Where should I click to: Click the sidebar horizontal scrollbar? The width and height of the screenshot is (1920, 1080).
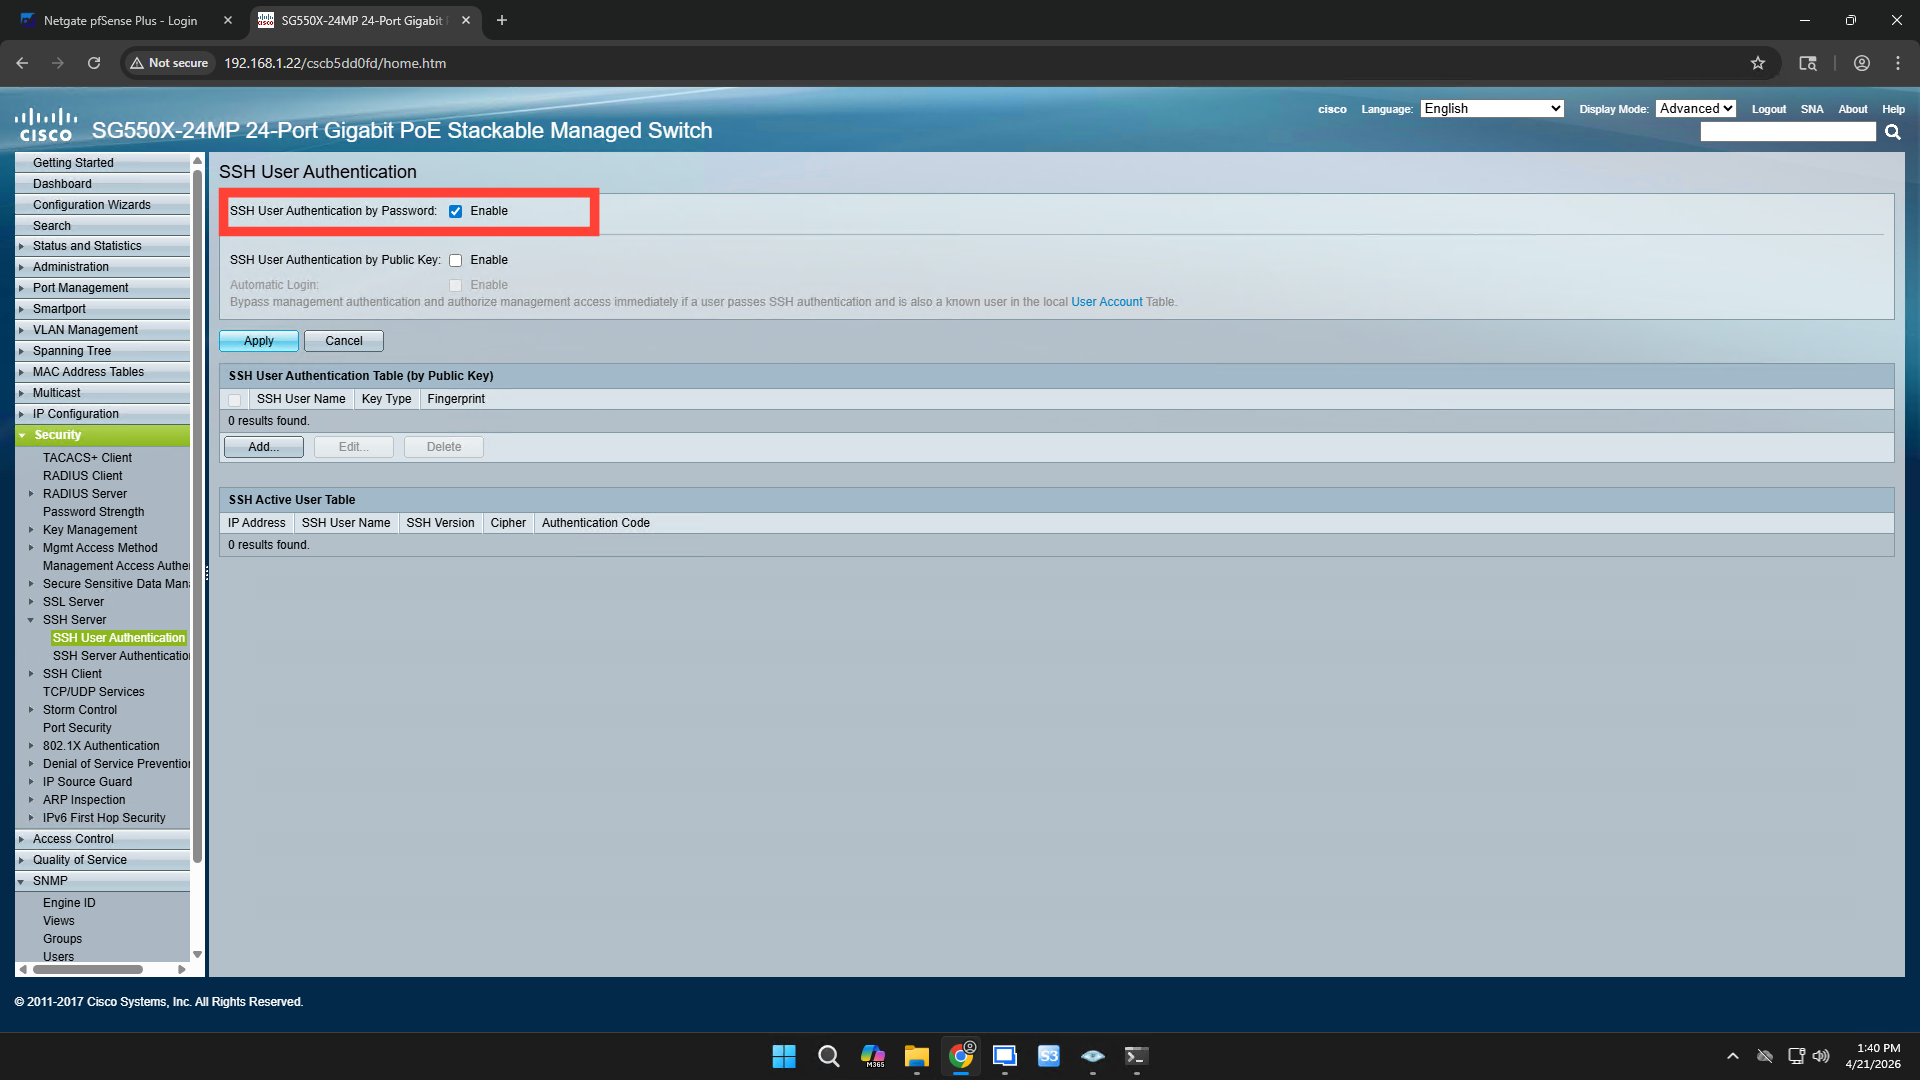pos(88,969)
